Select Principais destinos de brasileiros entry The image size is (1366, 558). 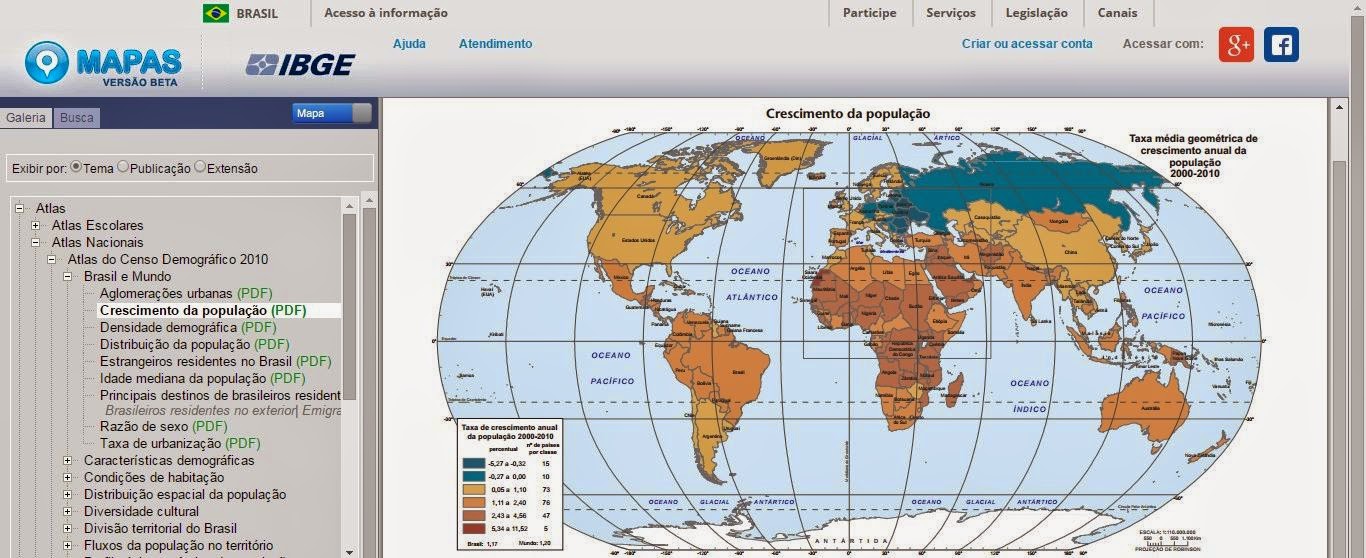(220, 395)
